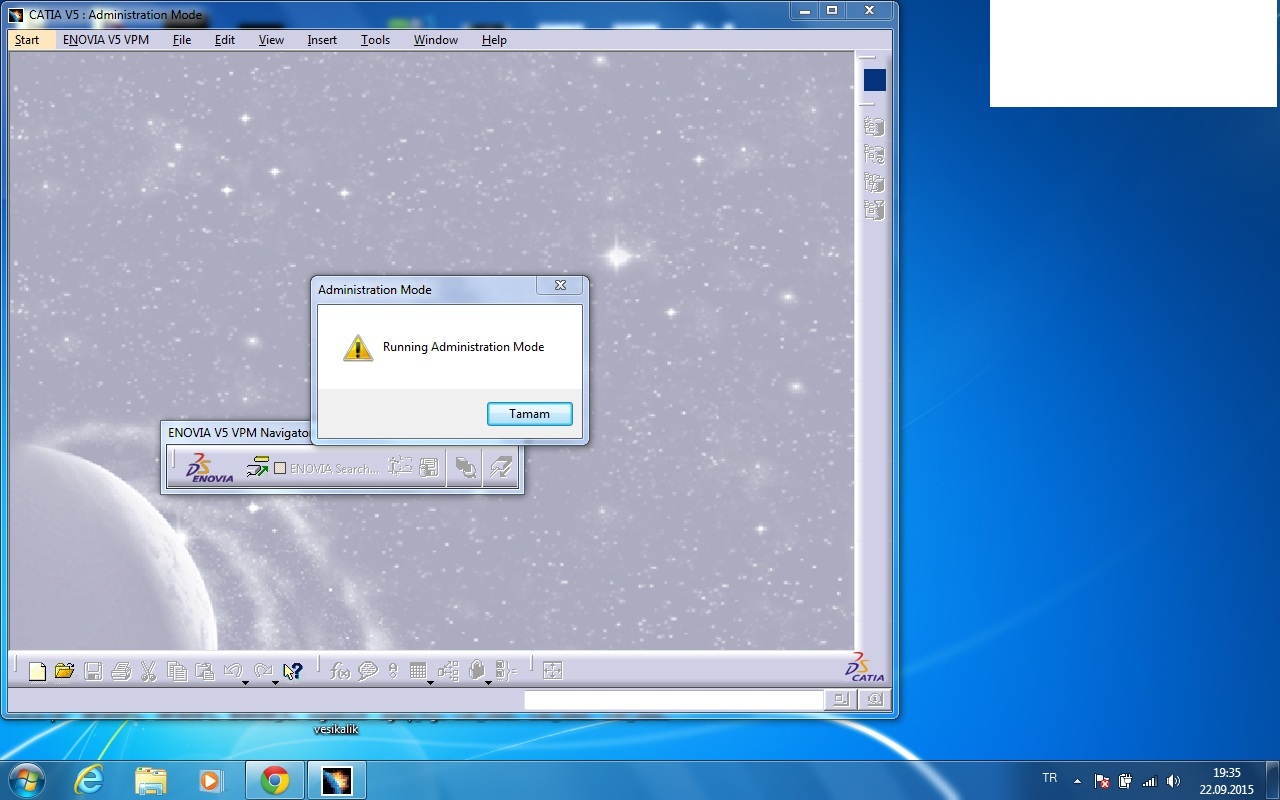Screen dimensions: 1280x800
Task: Toggle the Paste clipboard tool
Action: [x=204, y=670]
